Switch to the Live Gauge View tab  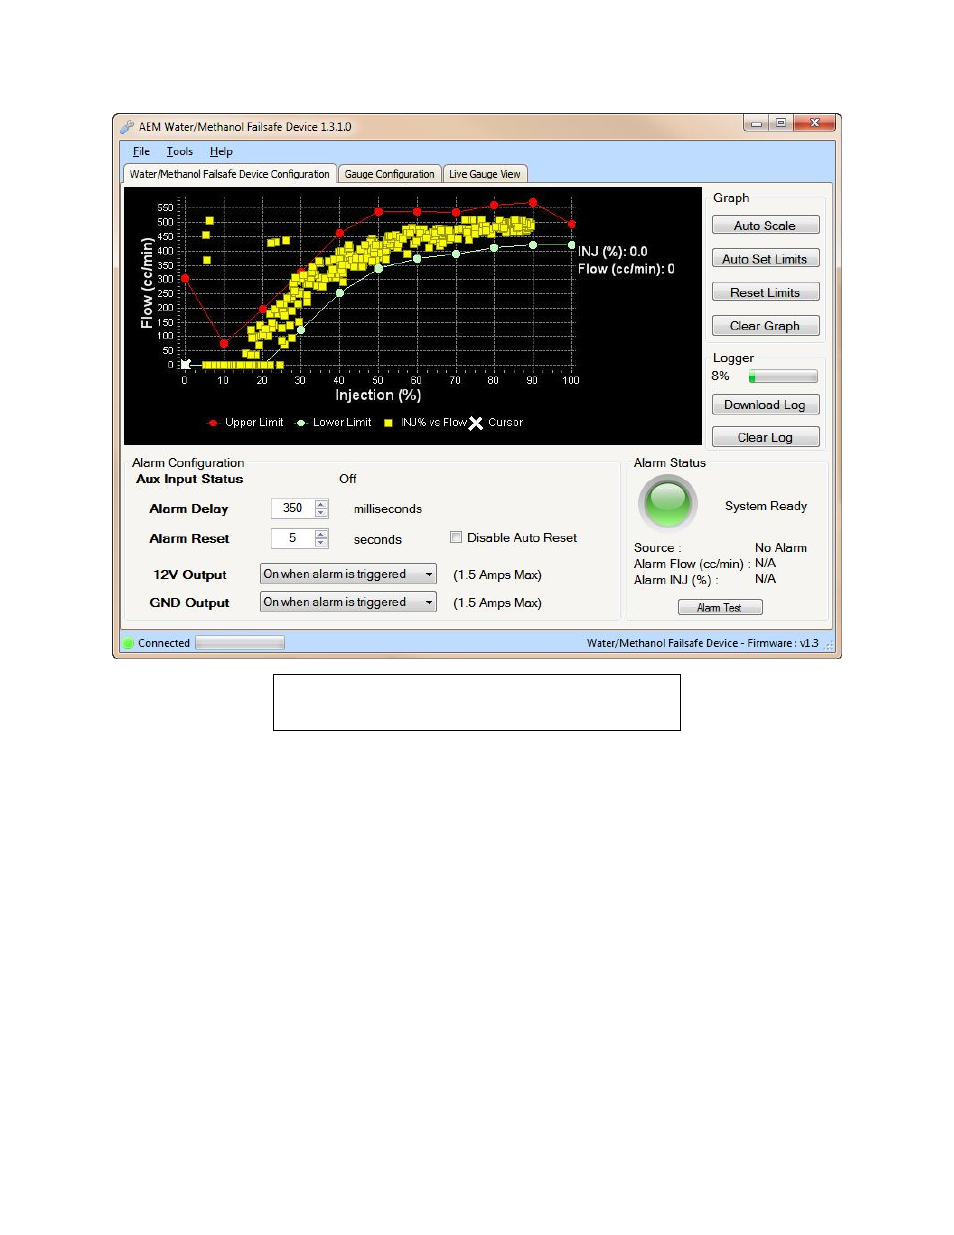click(x=484, y=174)
